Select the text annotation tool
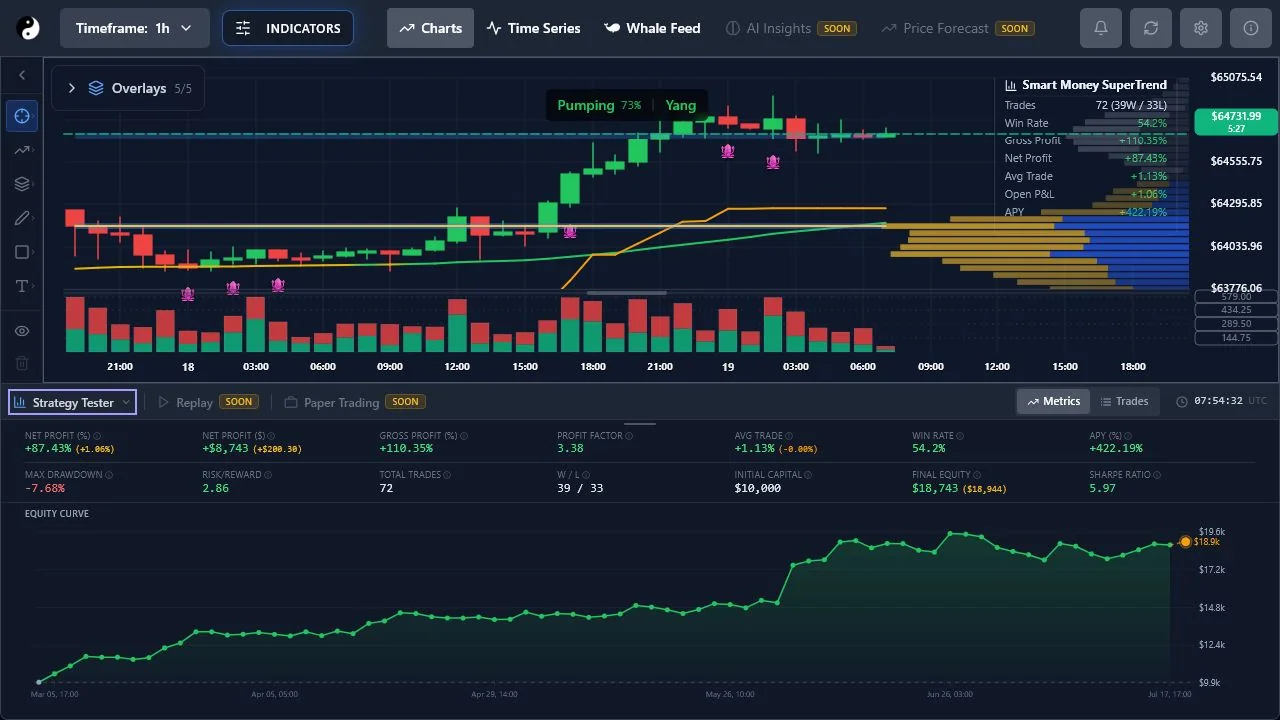1280x720 pixels. tap(22, 286)
